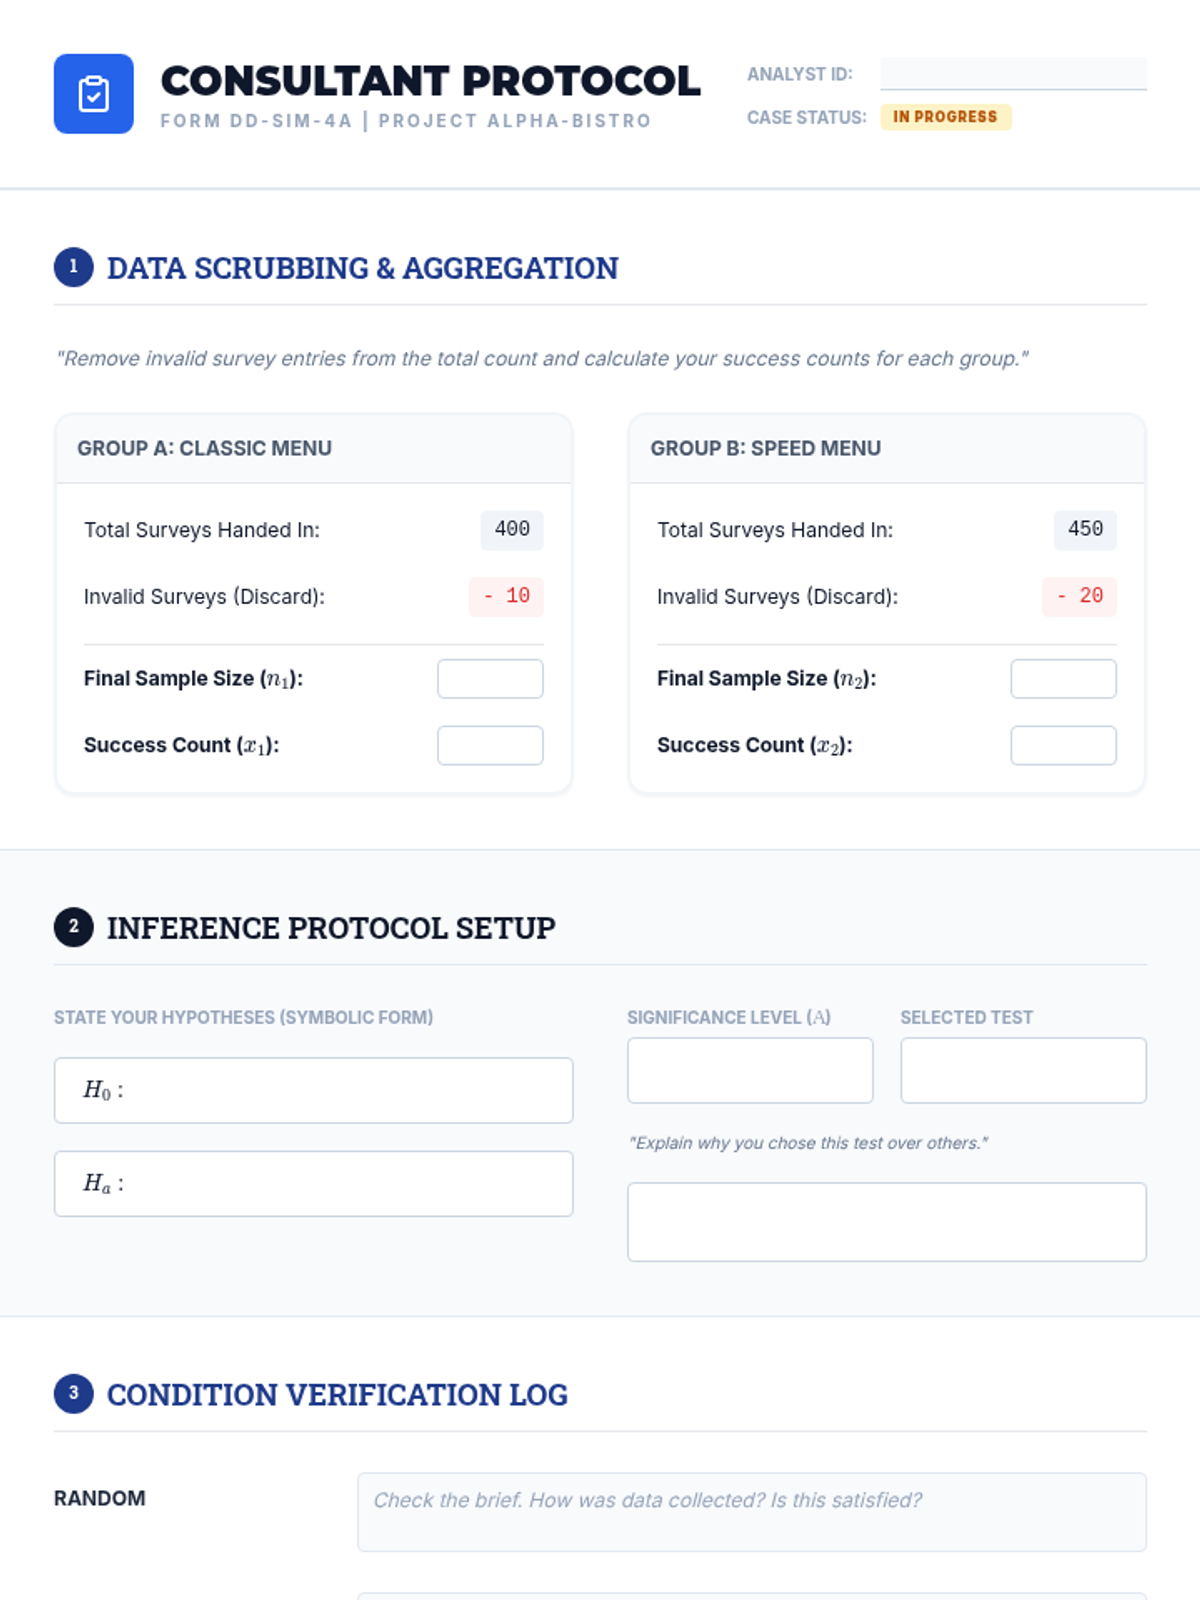Click the section 3 number badge
This screenshot has height=1600, width=1200.
pos(73,1393)
